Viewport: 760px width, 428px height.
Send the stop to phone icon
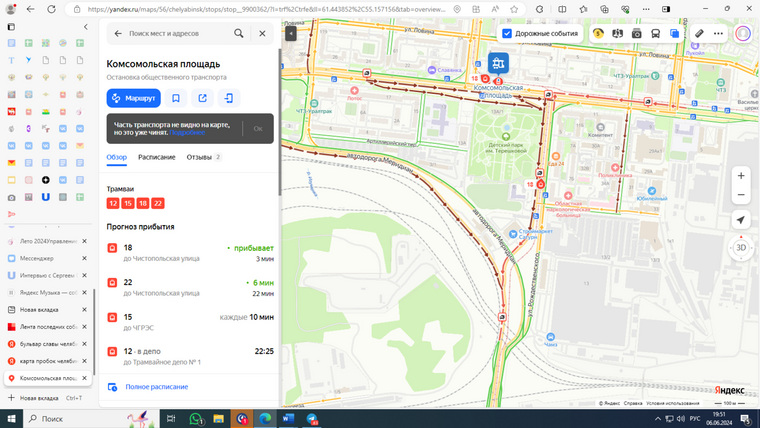coord(229,98)
